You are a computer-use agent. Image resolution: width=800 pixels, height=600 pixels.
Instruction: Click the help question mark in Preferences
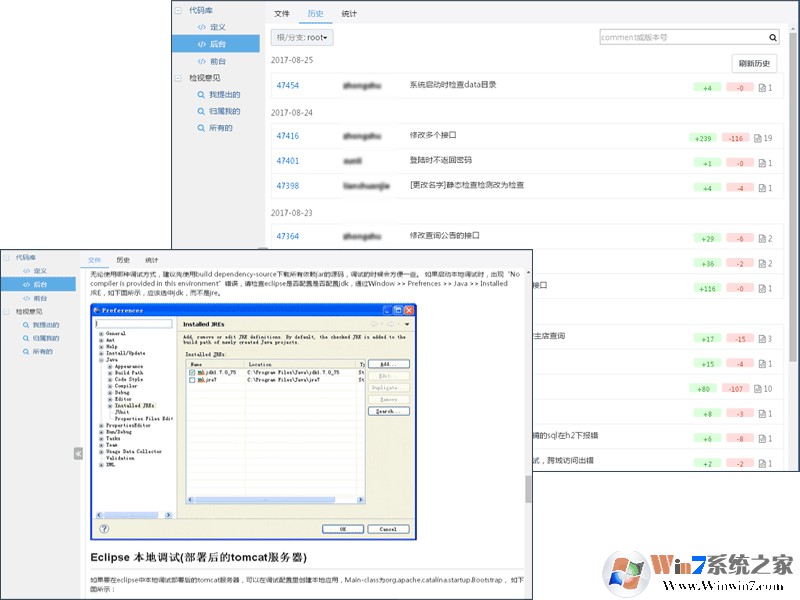104,528
